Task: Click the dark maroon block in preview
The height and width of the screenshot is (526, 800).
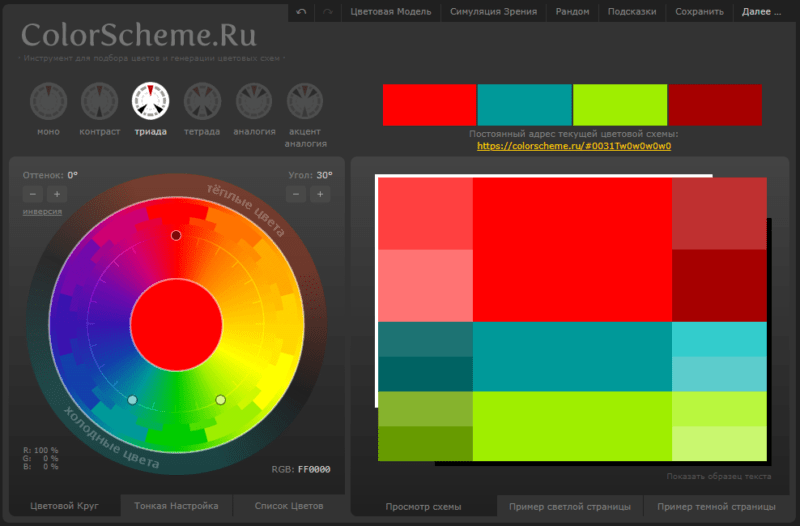Action: tap(719, 286)
